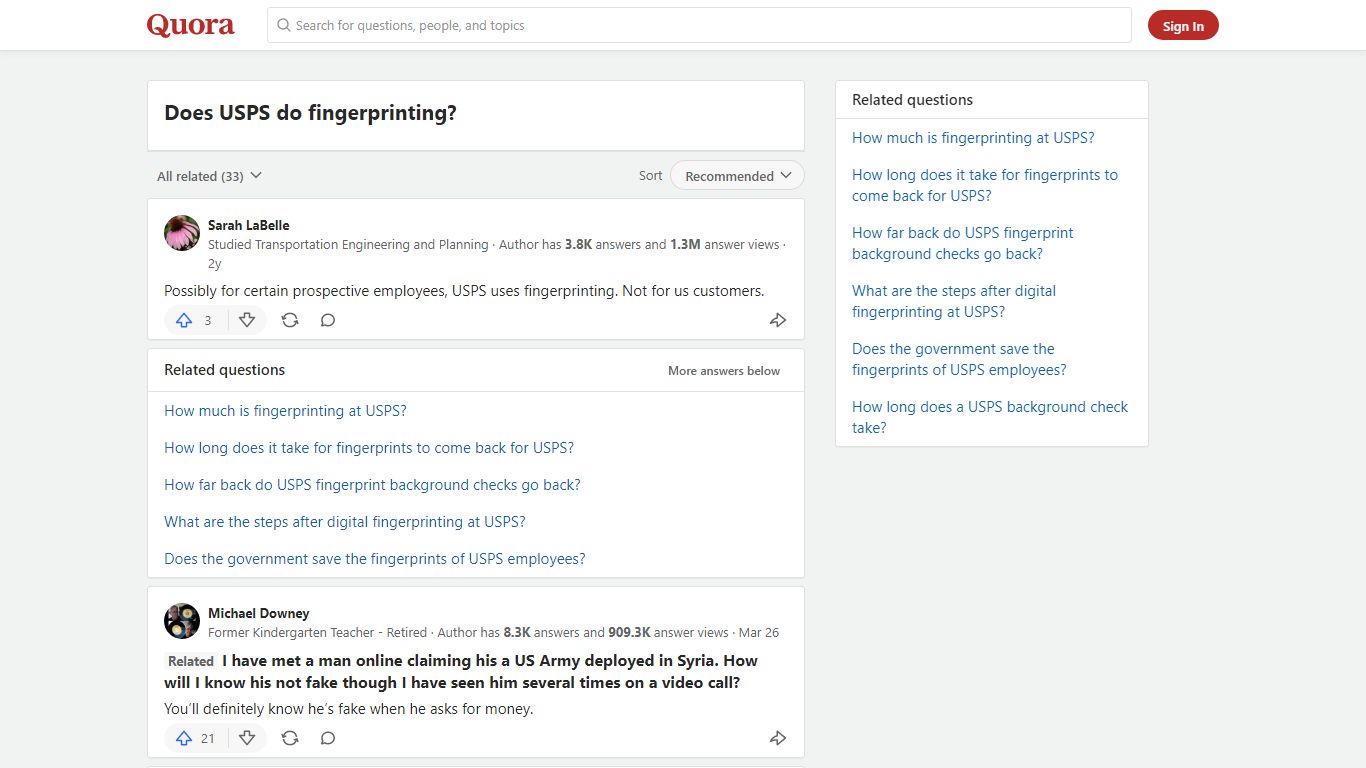Downvote Michael Downey's answer

(x=247, y=738)
